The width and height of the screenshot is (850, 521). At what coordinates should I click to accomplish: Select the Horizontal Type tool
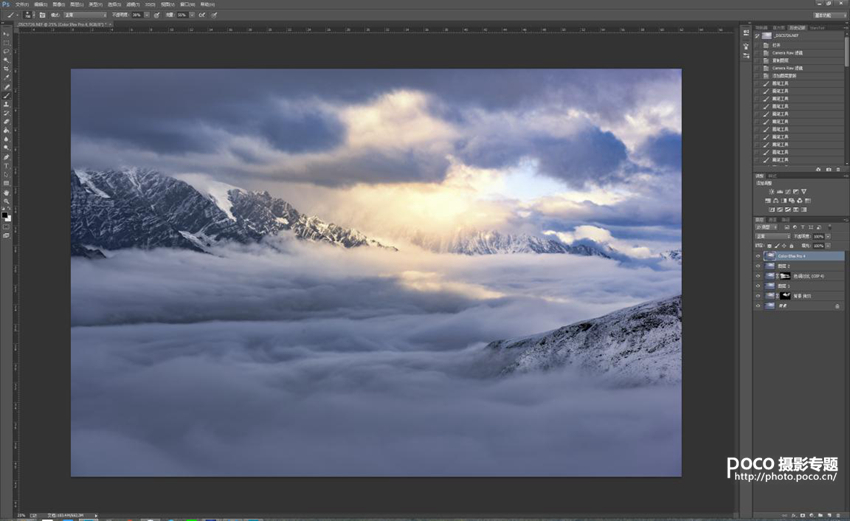click(7, 165)
